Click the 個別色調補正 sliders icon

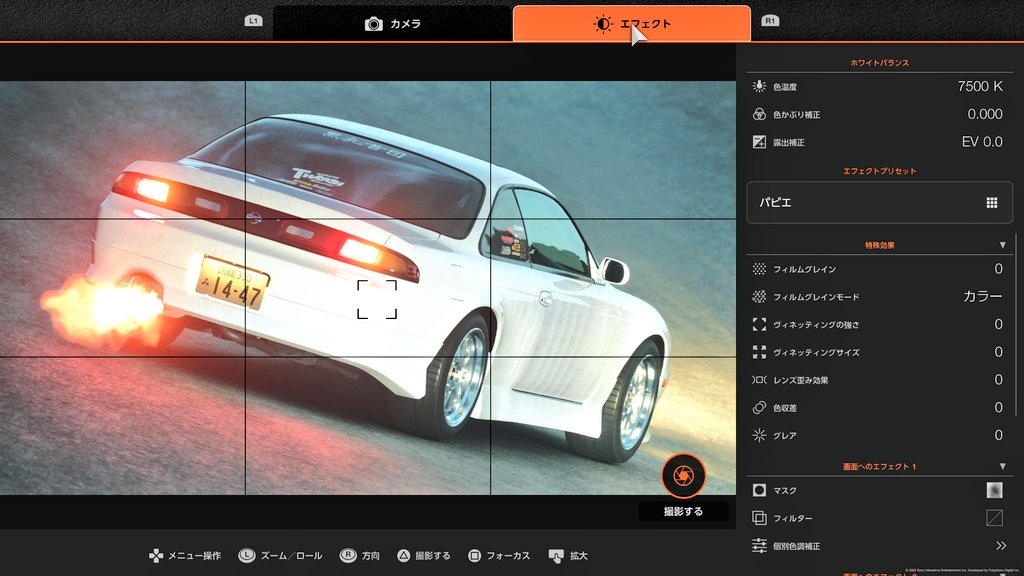point(759,545)
